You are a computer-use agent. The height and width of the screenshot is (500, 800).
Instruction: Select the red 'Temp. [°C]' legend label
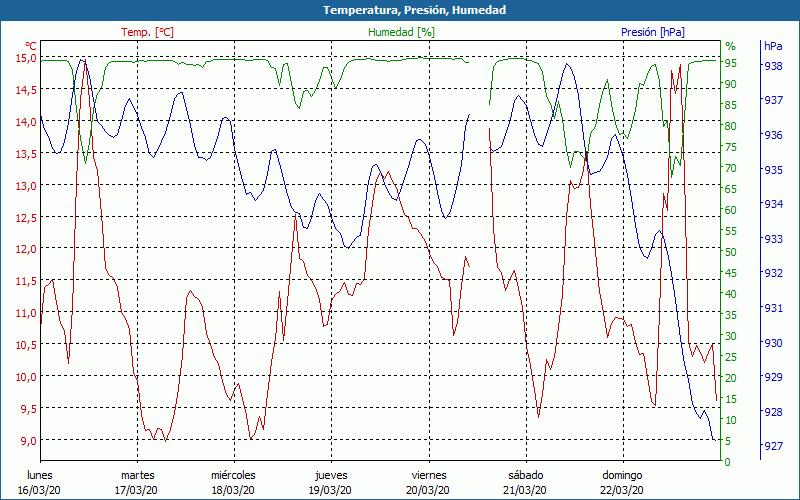click(x=147, y=32)
